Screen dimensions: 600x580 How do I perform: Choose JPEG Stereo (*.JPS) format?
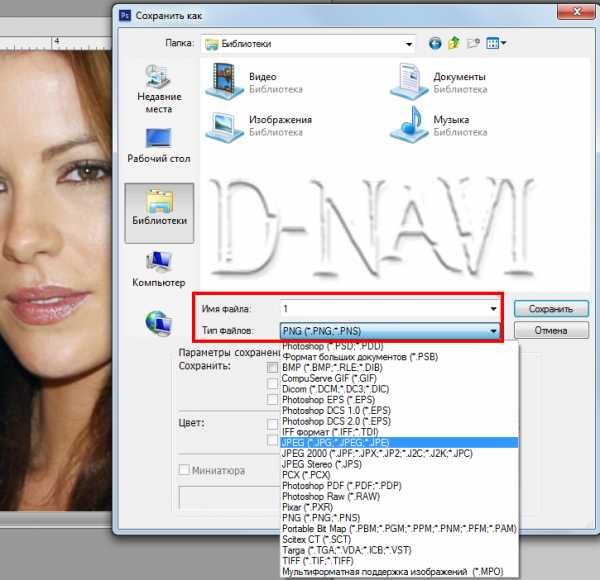coord(399,464)
